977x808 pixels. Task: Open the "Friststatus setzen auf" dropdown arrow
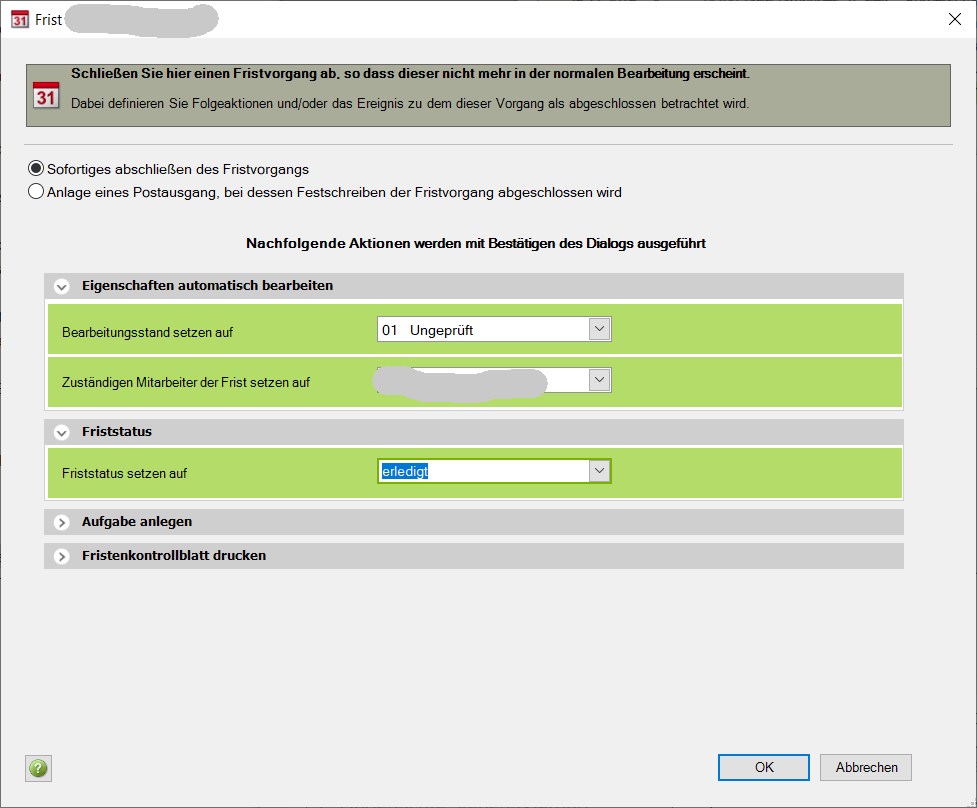(599, 471)
